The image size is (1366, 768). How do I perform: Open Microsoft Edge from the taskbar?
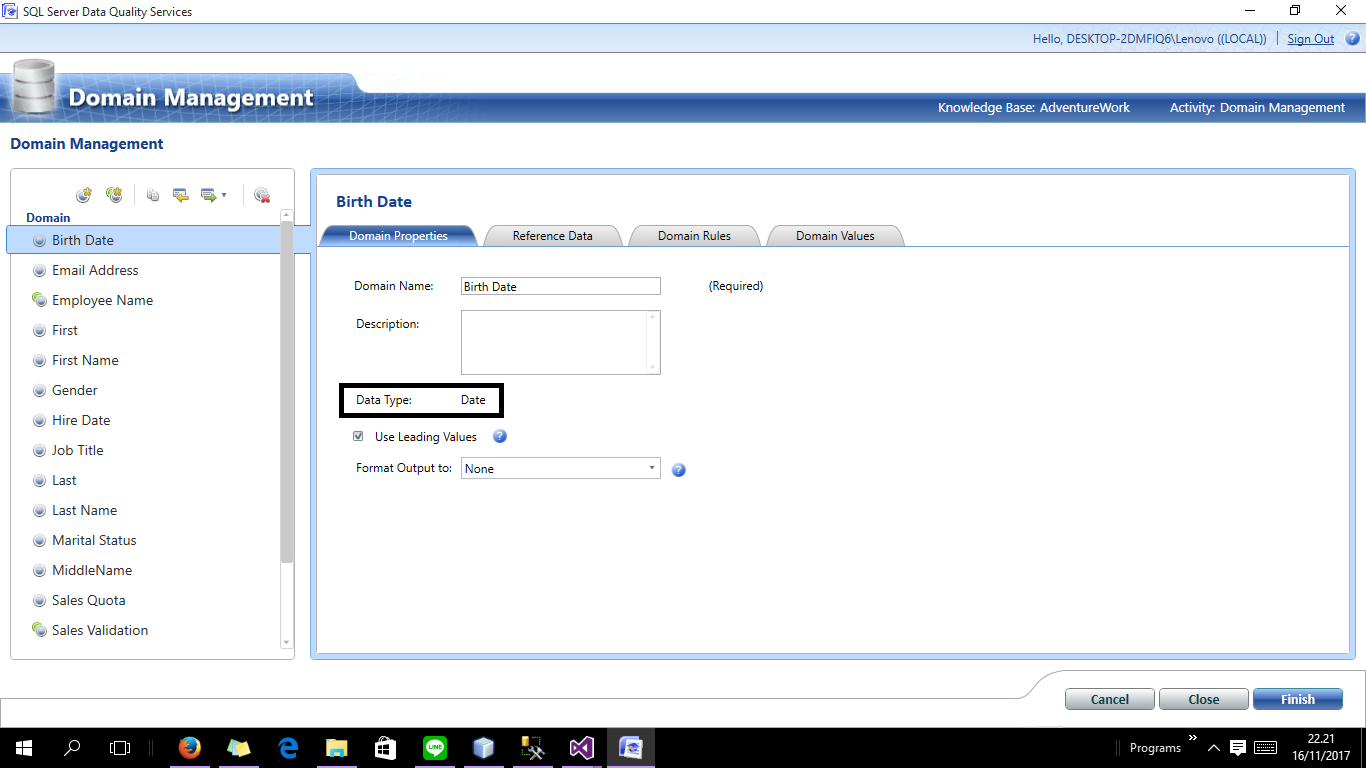(x=288, y=747)
